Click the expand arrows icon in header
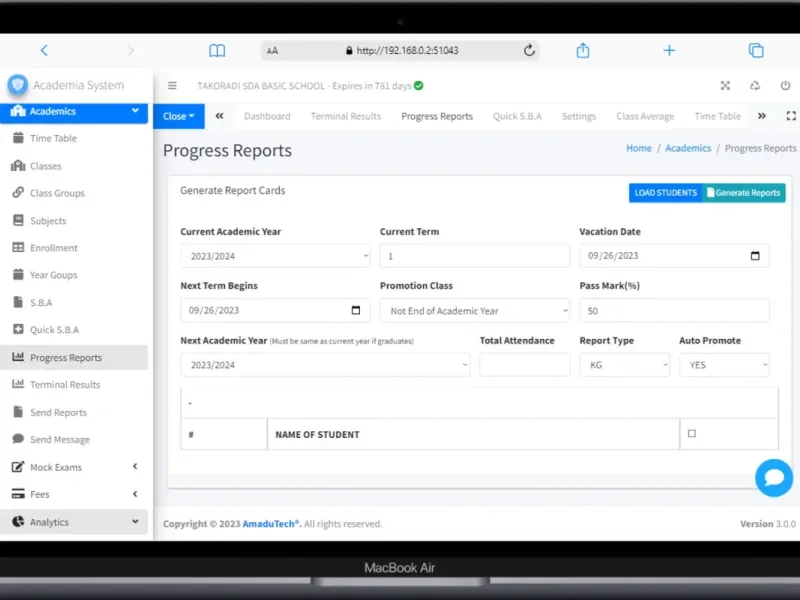800x600 pixels. pyautogui.click(x=725, y=86)
